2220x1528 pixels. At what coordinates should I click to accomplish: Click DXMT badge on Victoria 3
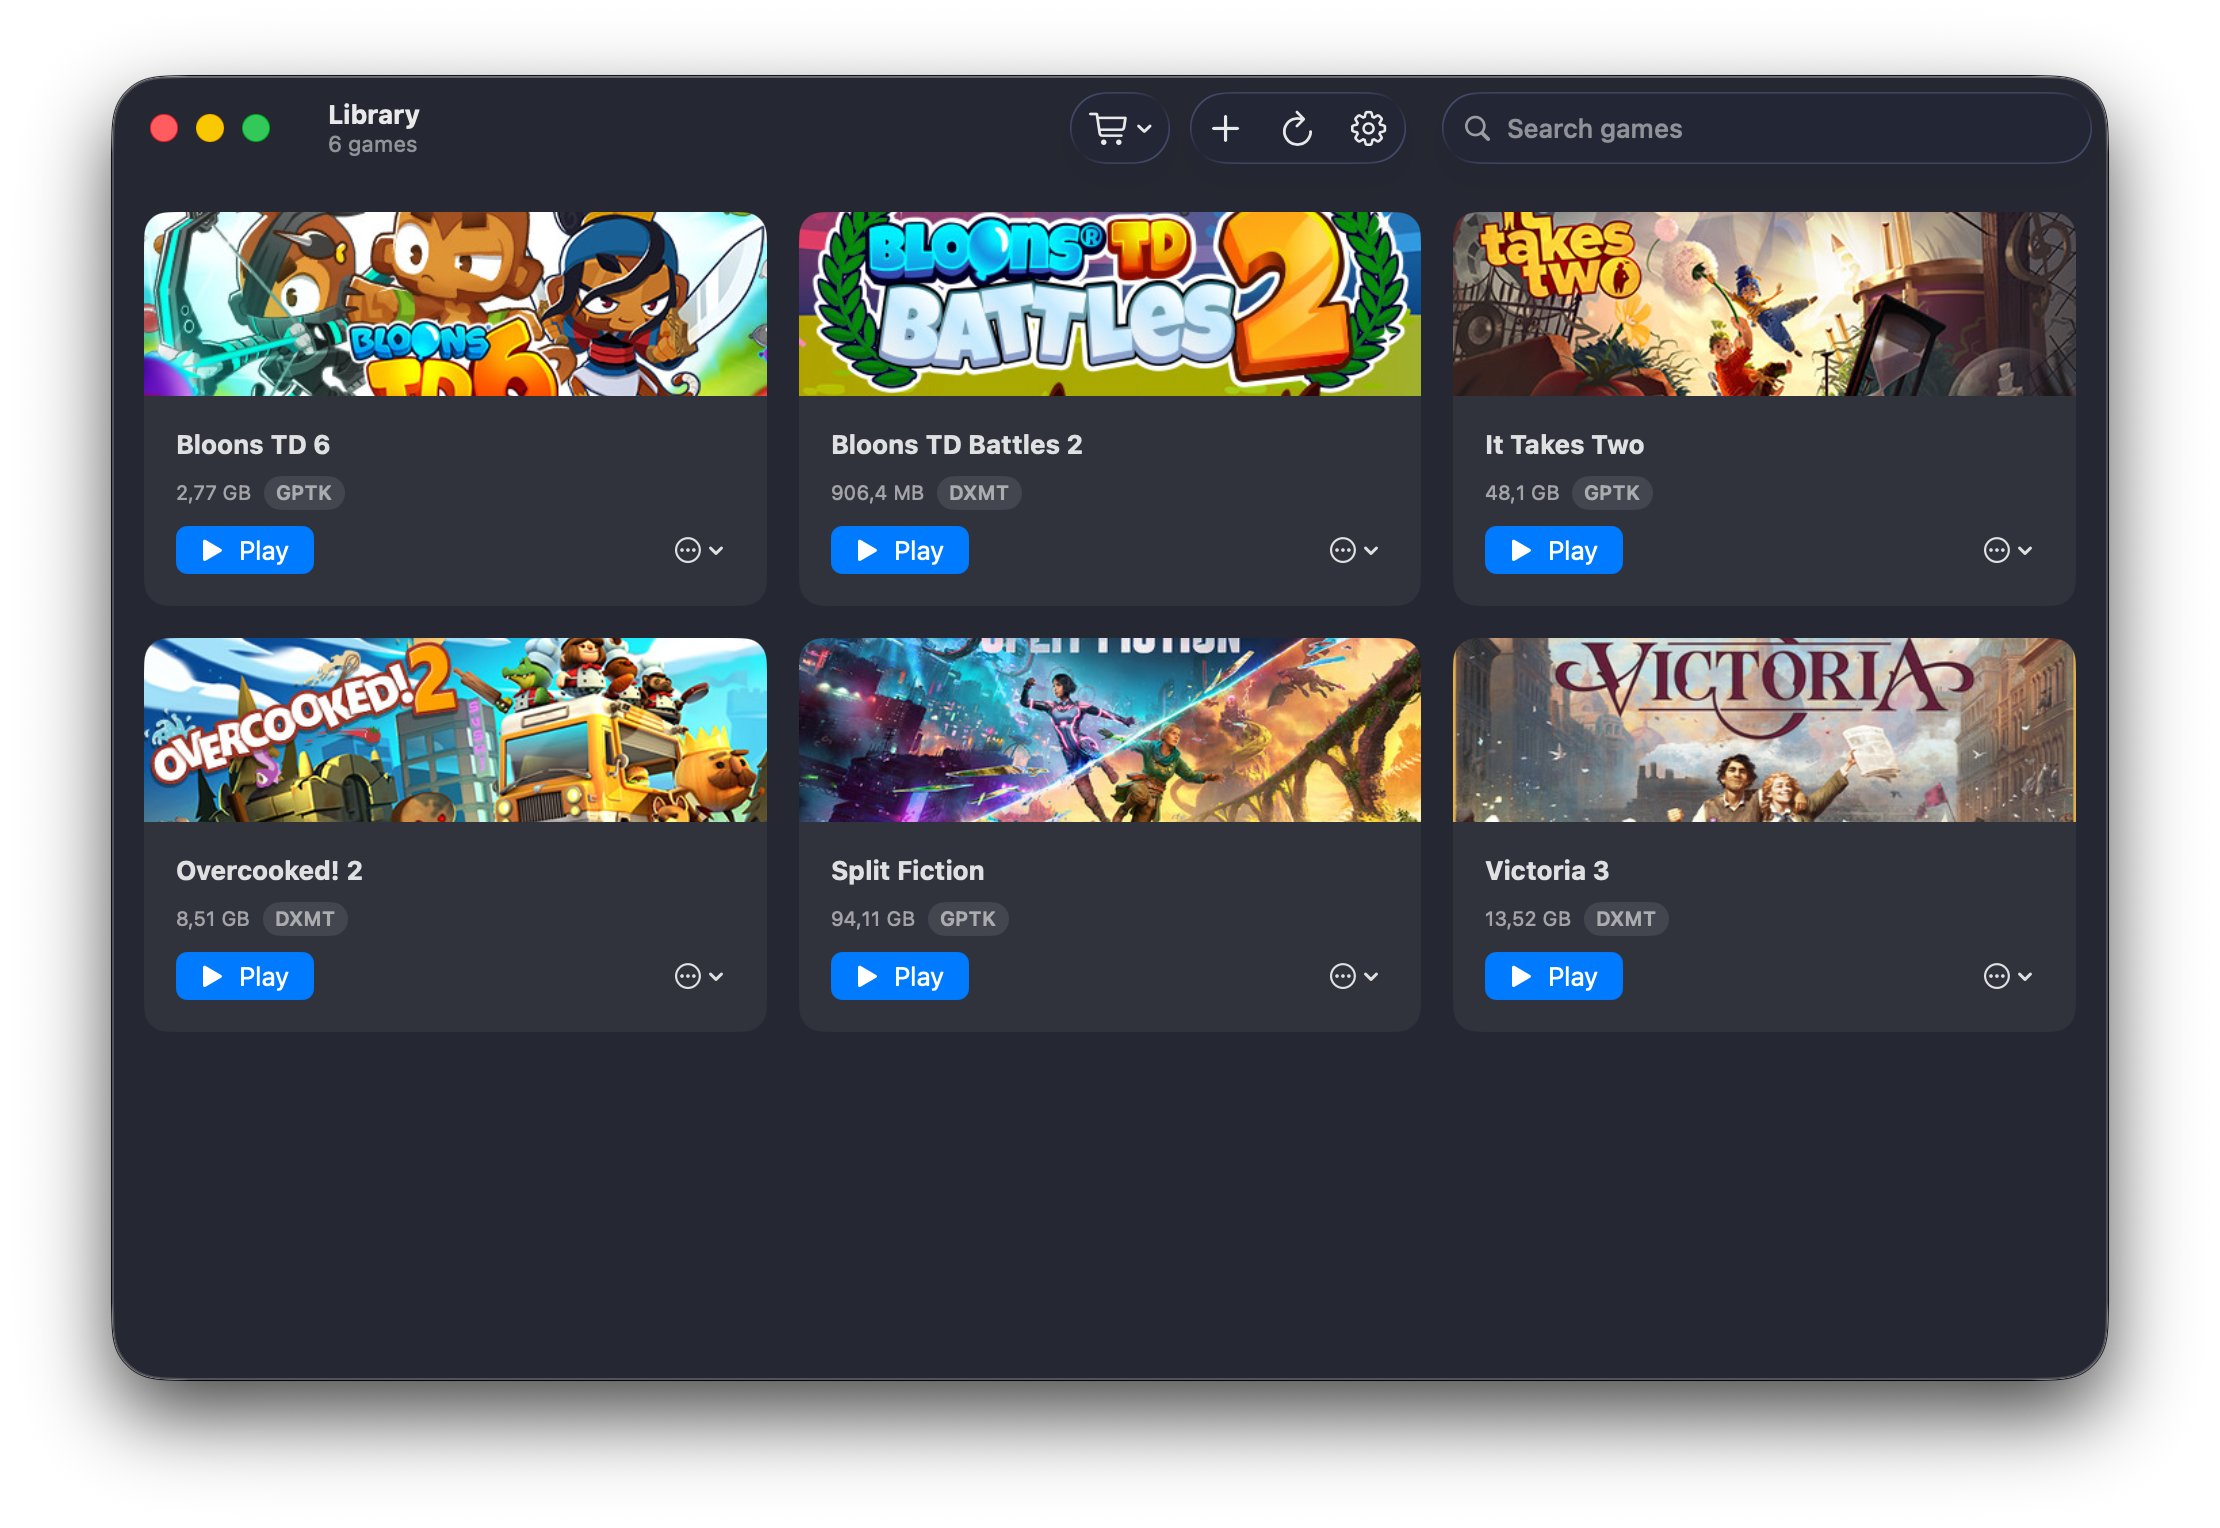point(1626,919)
